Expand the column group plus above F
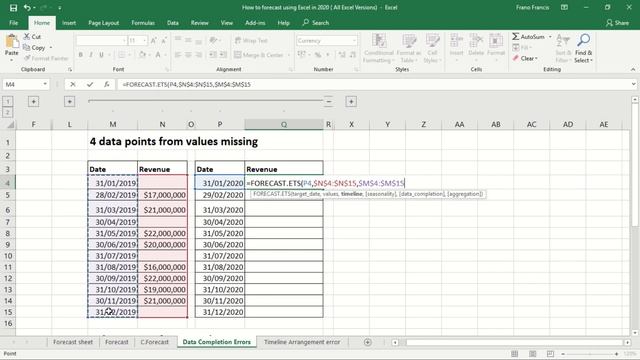640x360 pixels. [x=33, y=101]
